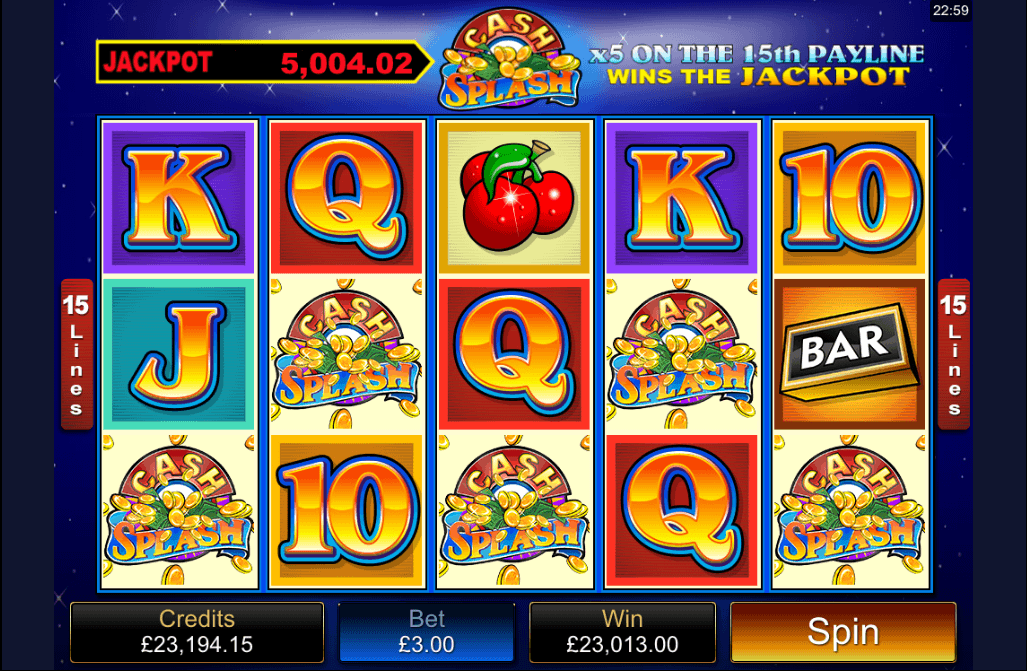Click the Win amount display
The image size is (1027, 671).
622,632
